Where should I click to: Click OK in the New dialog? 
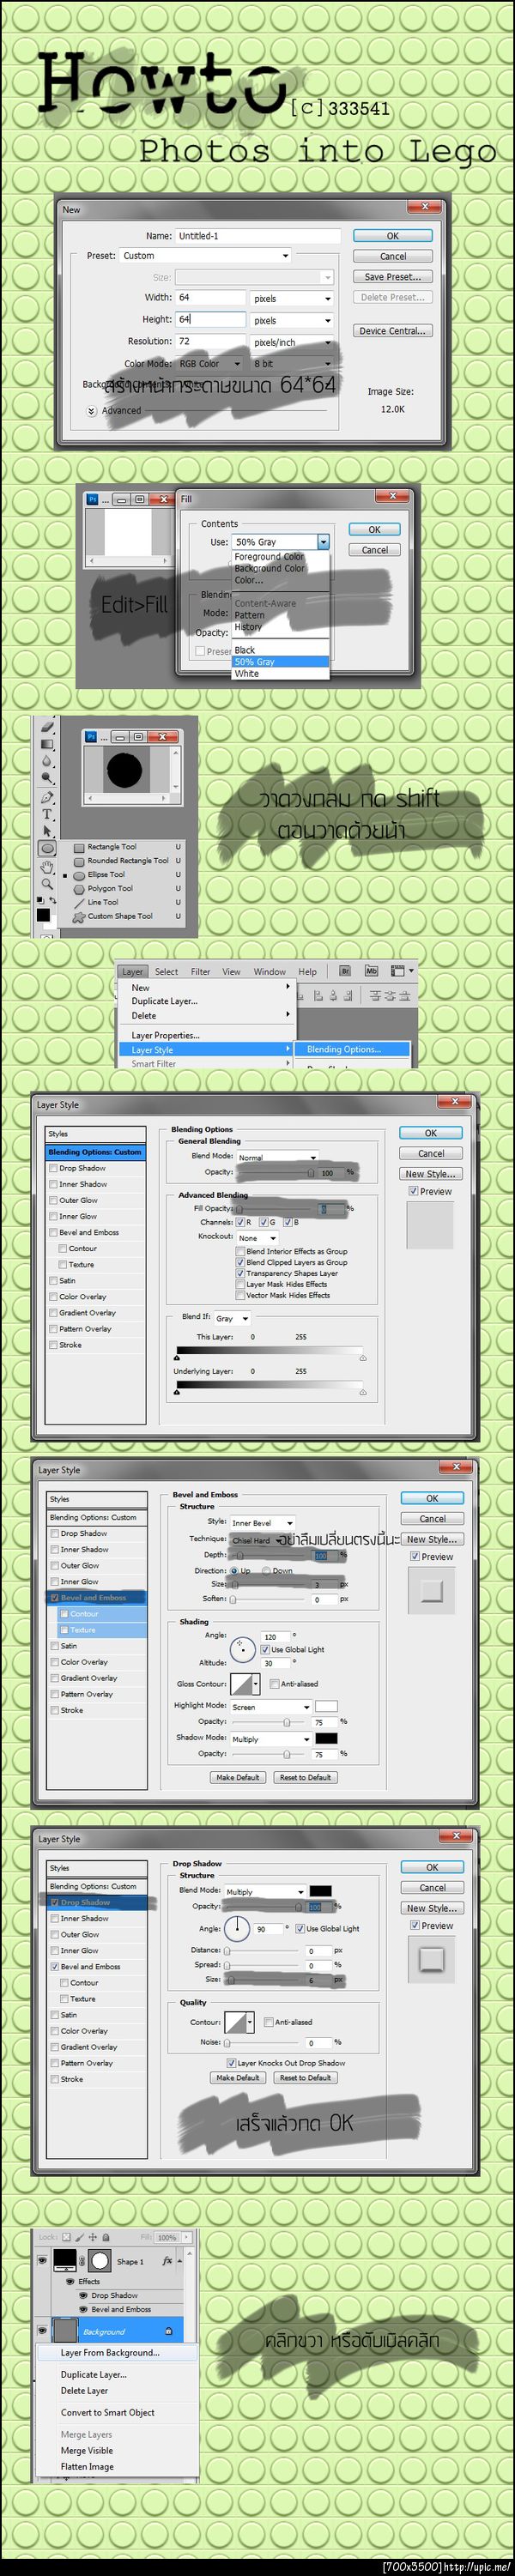(x=392, y=236)
